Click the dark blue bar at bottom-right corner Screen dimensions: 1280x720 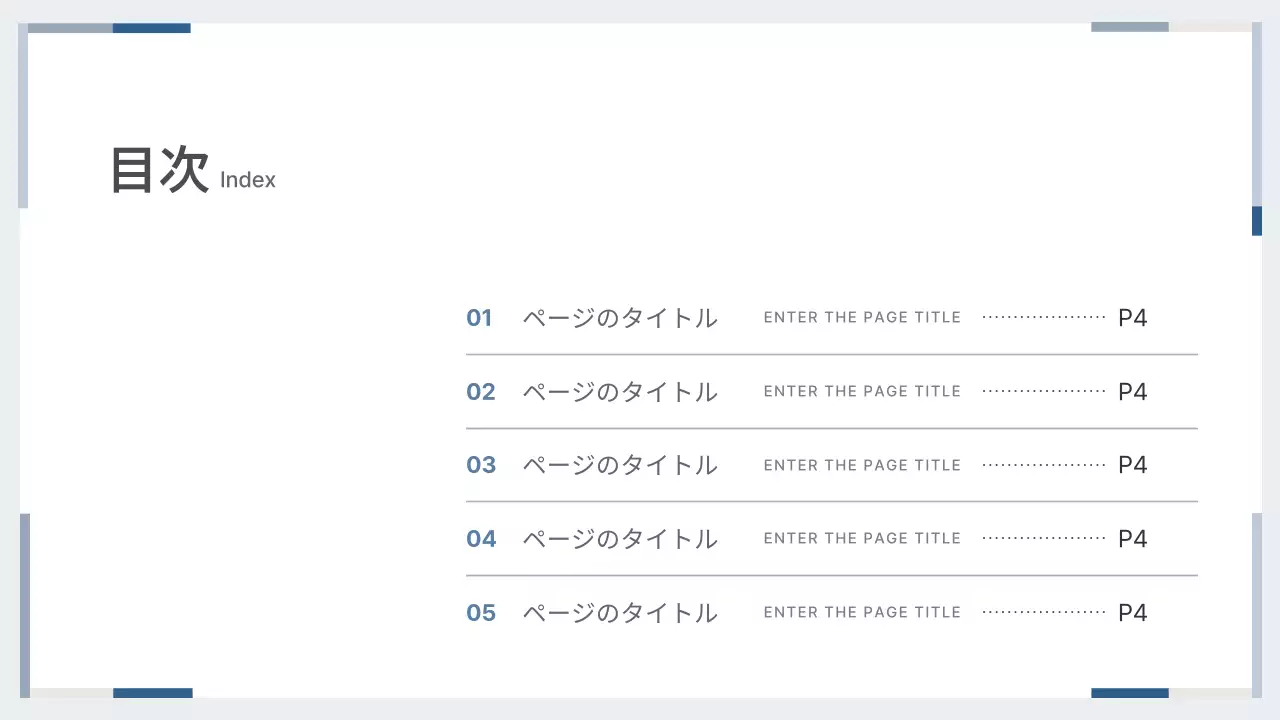point(1129,693)
